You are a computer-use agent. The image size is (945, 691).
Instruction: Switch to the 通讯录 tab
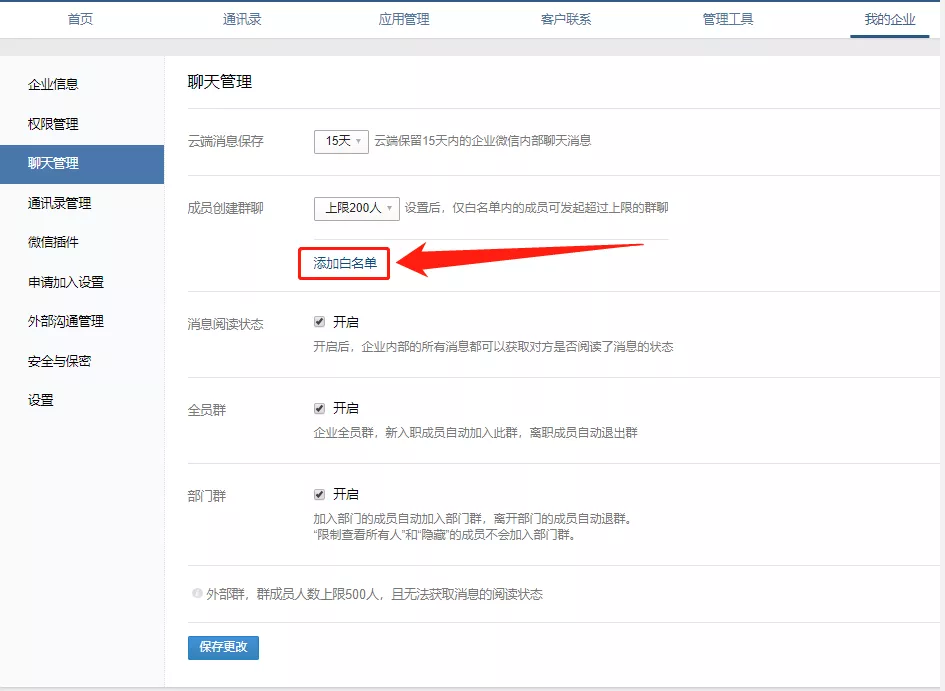[x=241, y=17]
